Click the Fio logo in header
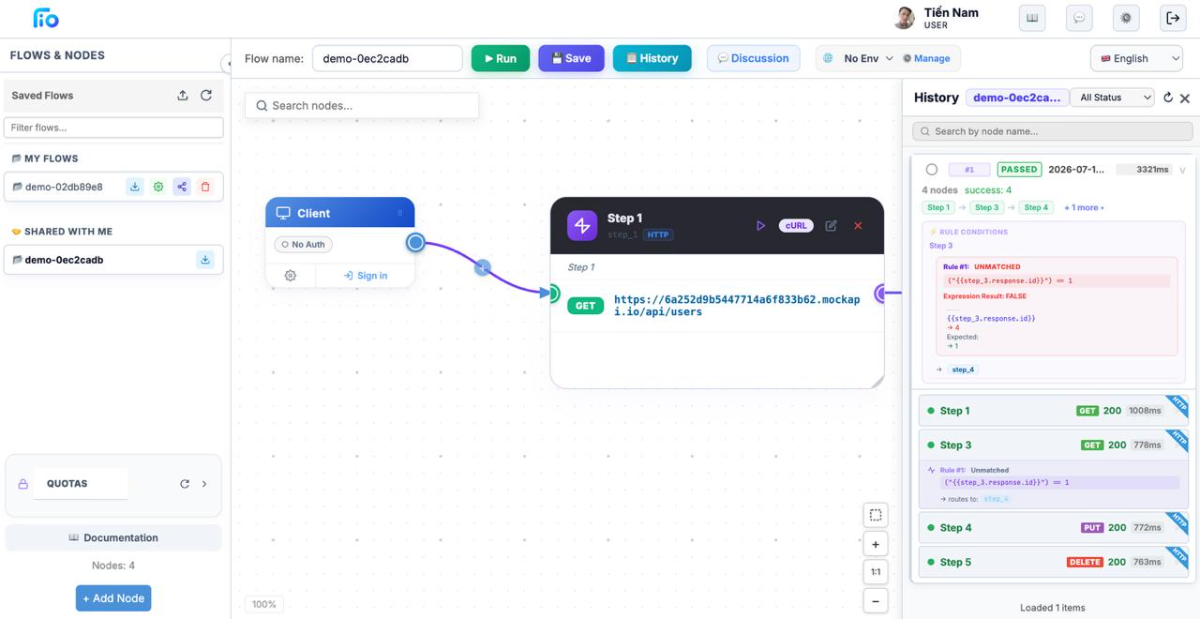The width and height of the screenshot is (1200, 619). point(46,18)
